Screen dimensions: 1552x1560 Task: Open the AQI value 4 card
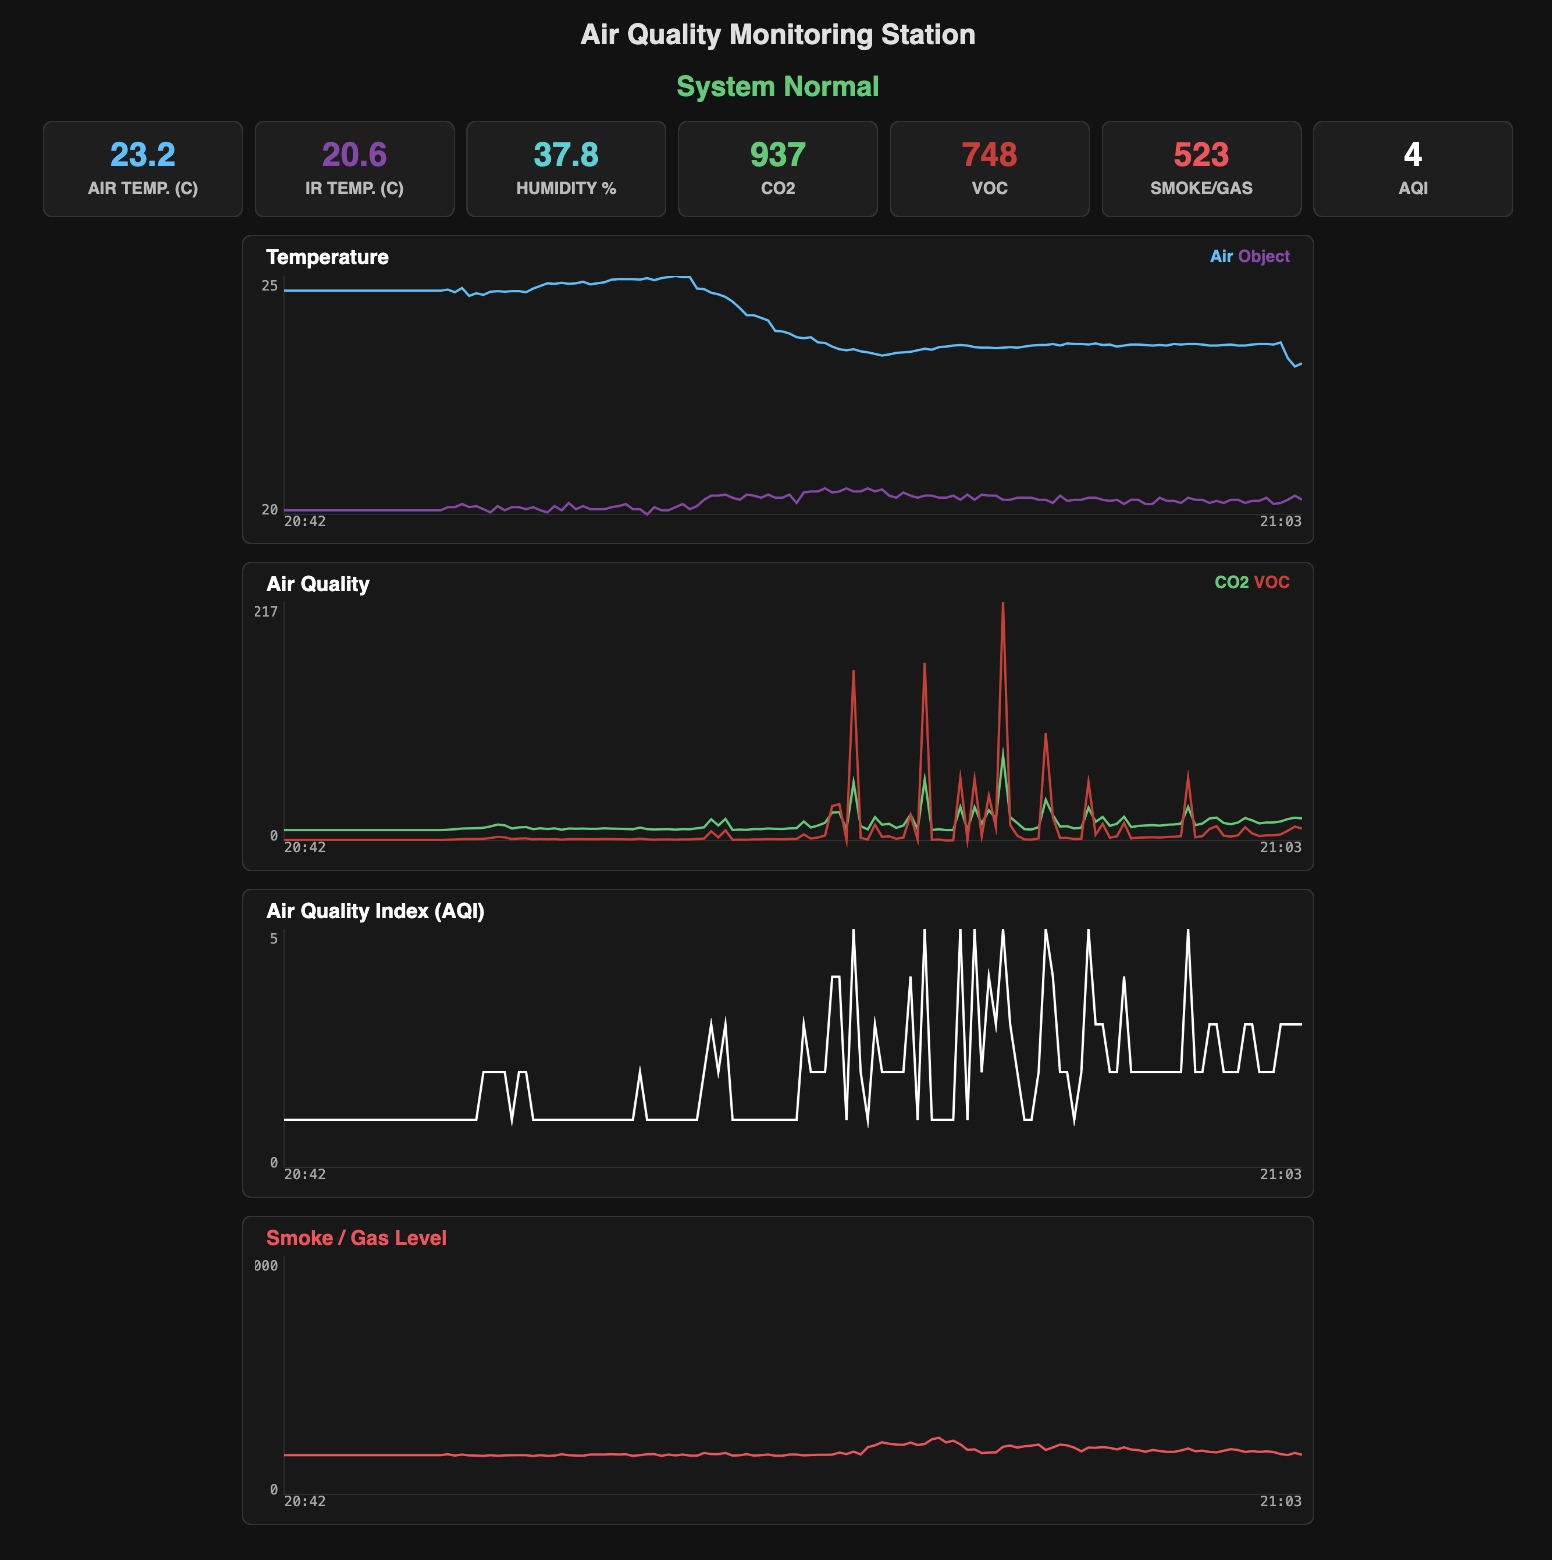pyautogui.click(x=1412, y=169)
